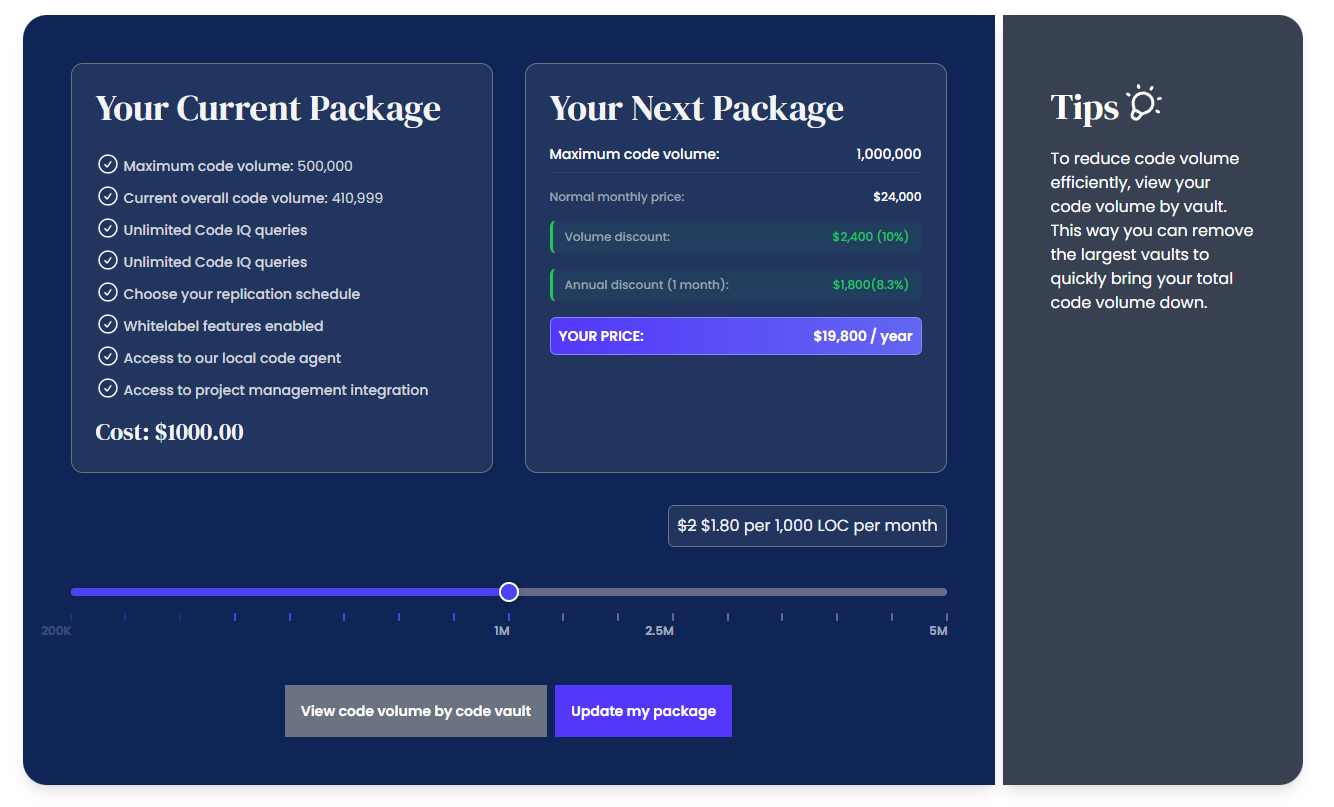The image size is (1334, 807).
Task: Click the Volume discount row
Action: pos(735,237)
